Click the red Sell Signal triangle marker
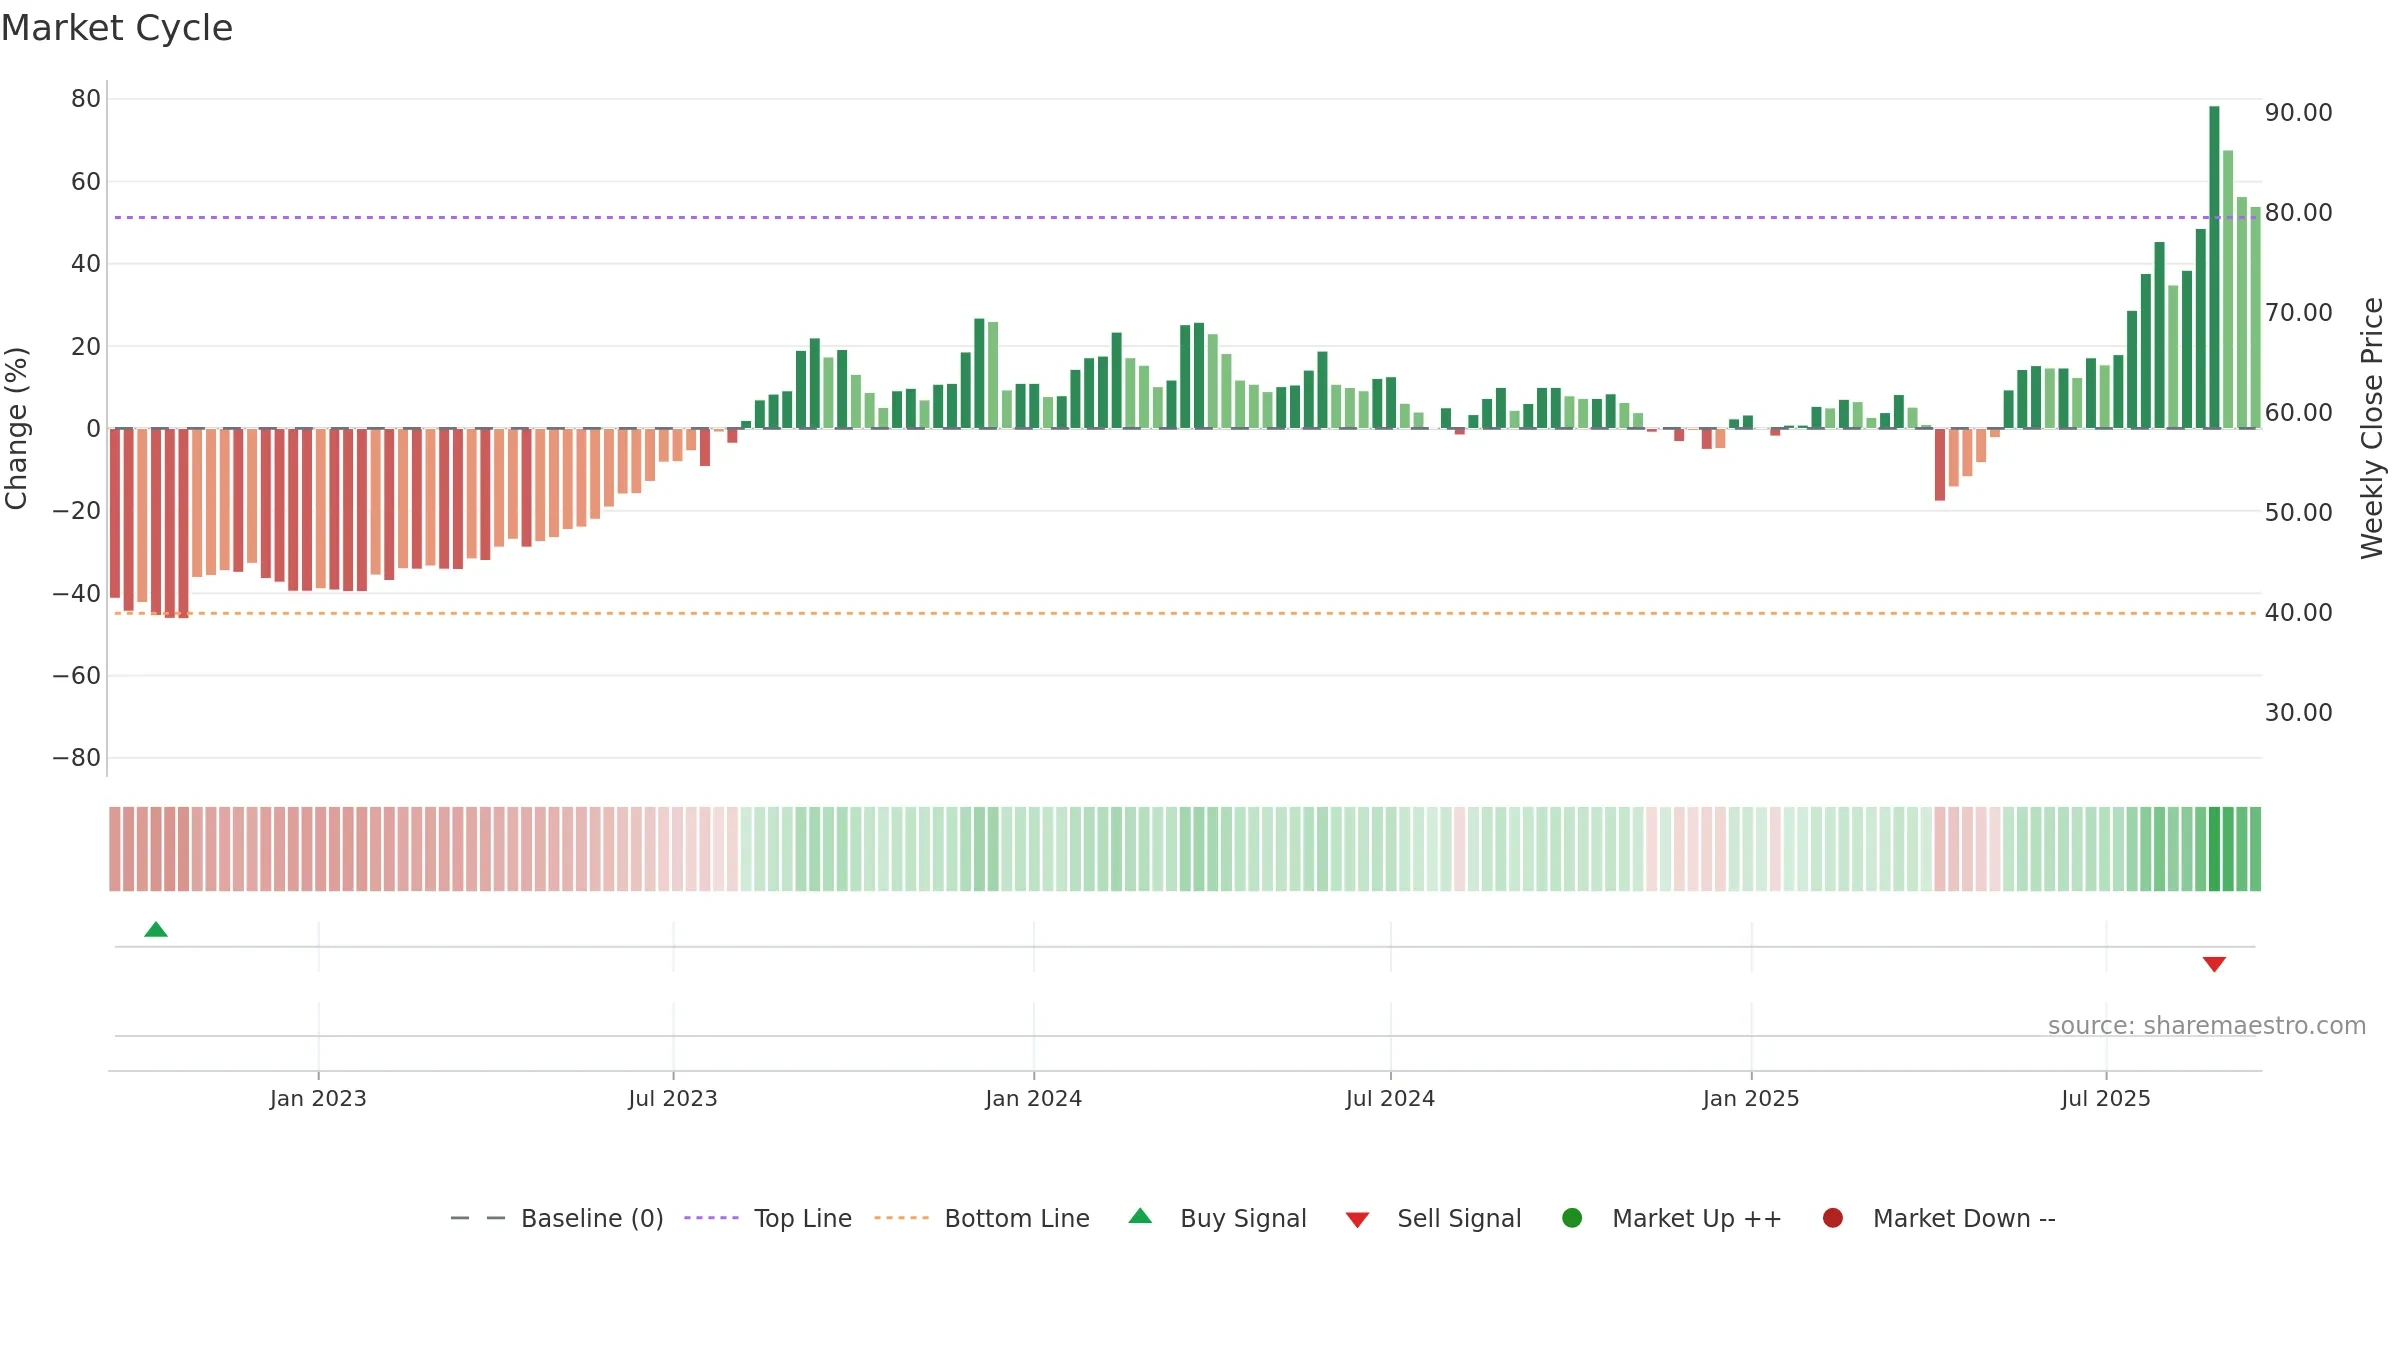 pos(2214,964)
